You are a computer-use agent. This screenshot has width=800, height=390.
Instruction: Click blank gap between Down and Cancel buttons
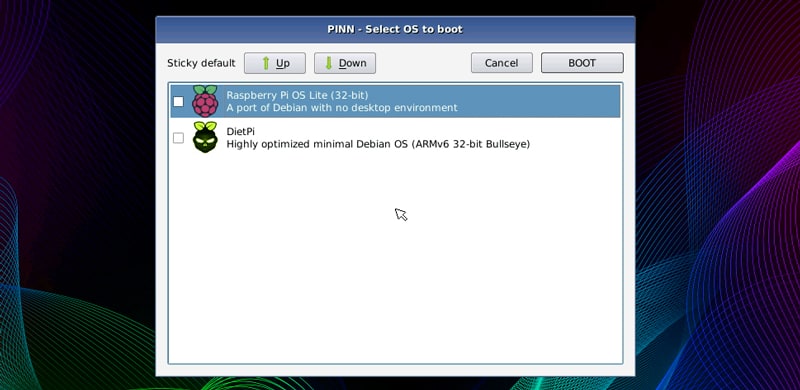(423, 63)
